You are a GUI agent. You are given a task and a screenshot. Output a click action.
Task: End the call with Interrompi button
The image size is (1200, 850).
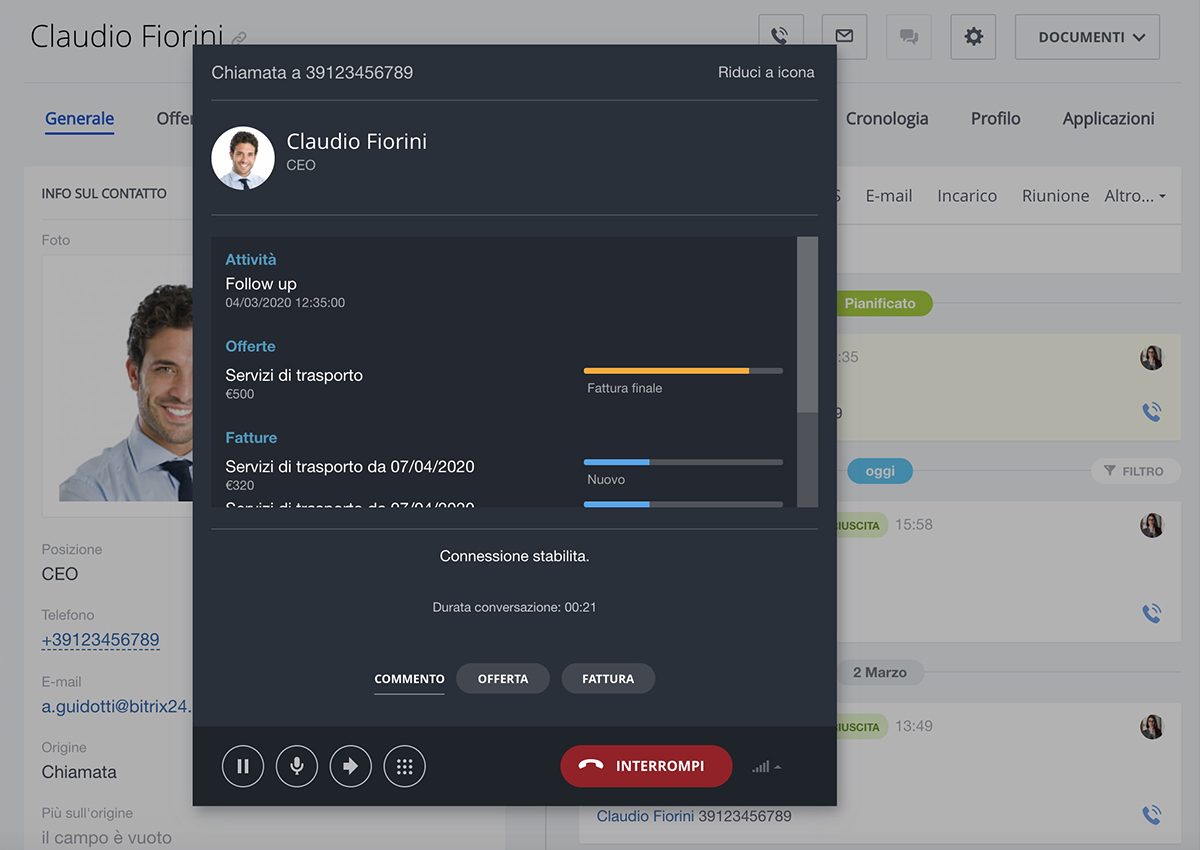646,766
